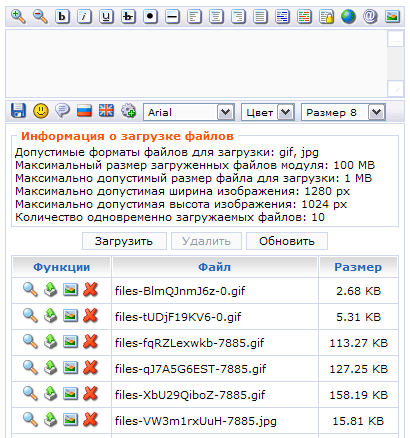Sort by the Размер column header
The width and height of the screenshot is (410, 438).
(x=358, y=267)
